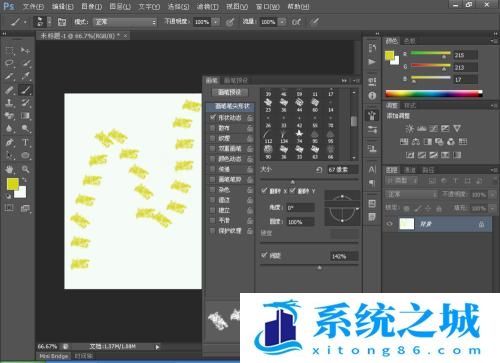The image size is (500, 363).
Task: Toggle Quick Mask mode icon
Action: pyautogui.click(x=9, y=209)
